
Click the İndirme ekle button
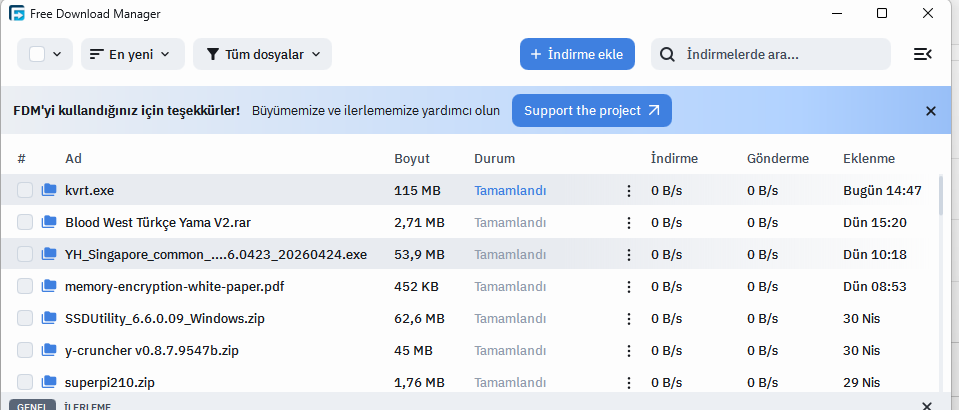coord(577,54)
